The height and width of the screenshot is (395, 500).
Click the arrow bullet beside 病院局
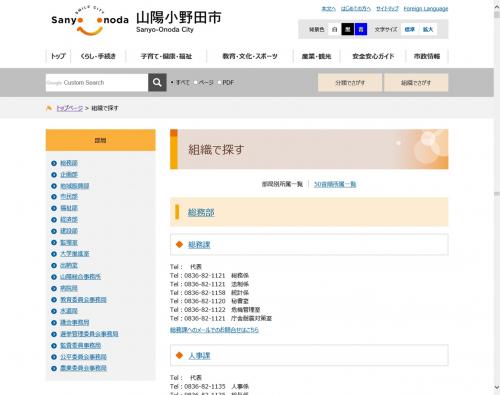pos(54,288)
